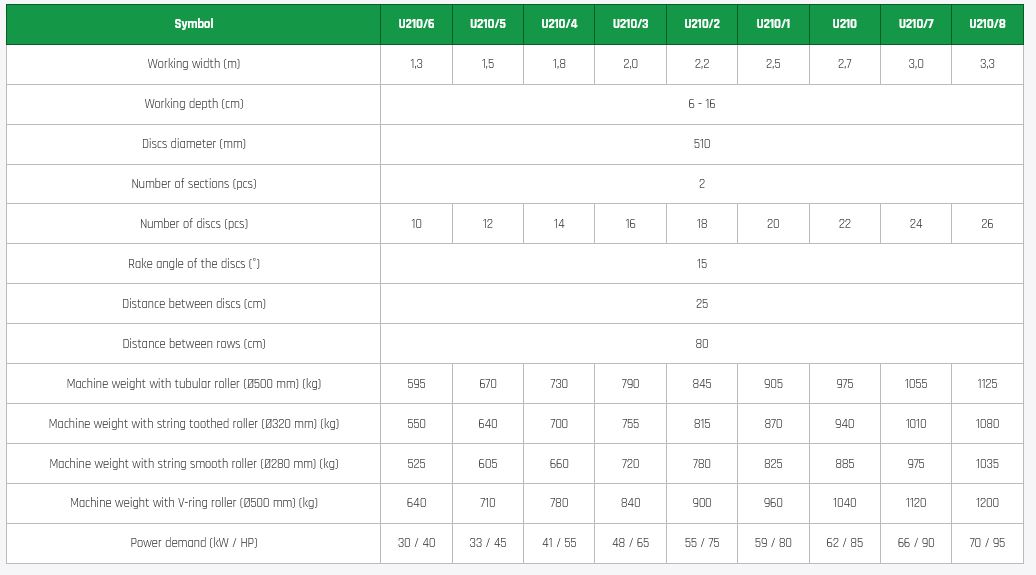Click the Distance between rows (cm) label
The width and height of the screenshot is (1036, 575).
point(193,344)
